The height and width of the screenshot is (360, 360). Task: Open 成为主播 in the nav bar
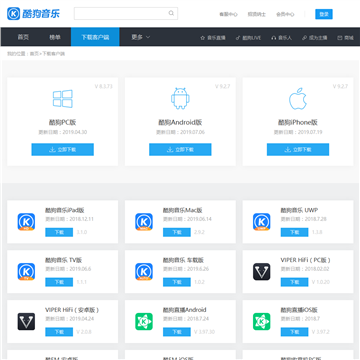(315, 38)
